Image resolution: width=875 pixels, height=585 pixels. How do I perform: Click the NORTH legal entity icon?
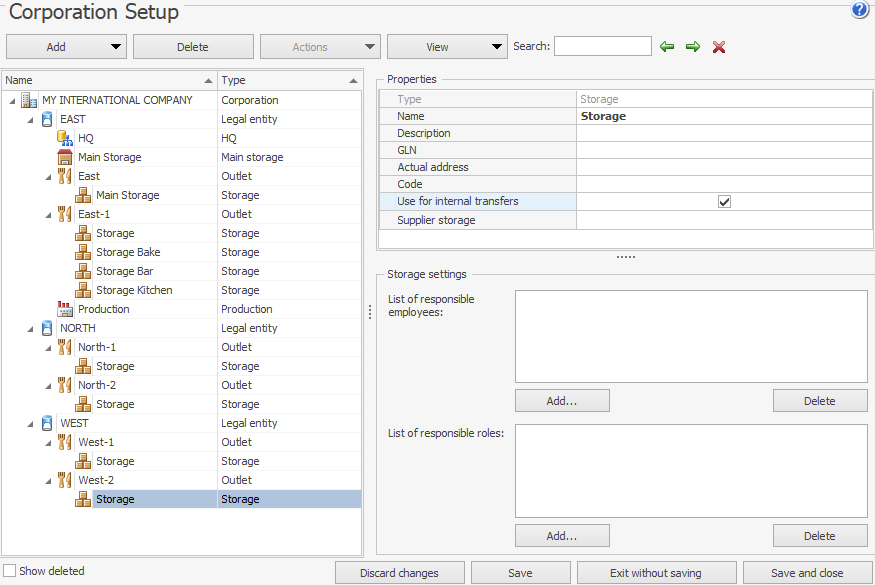[x=47, y=328]
